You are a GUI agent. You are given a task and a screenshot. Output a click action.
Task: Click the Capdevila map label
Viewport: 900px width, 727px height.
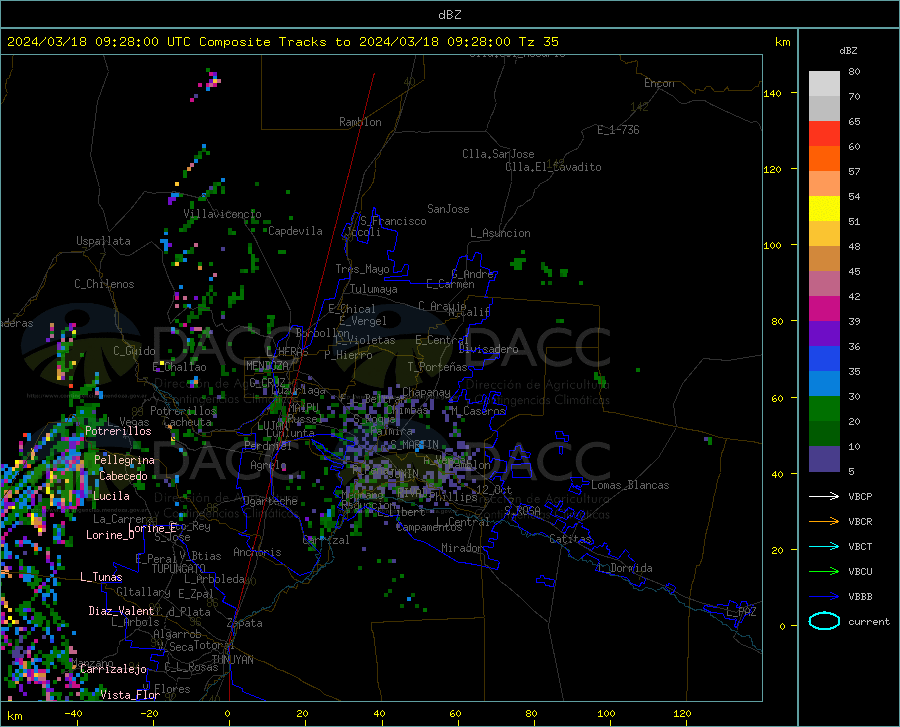tap(295, 231)
